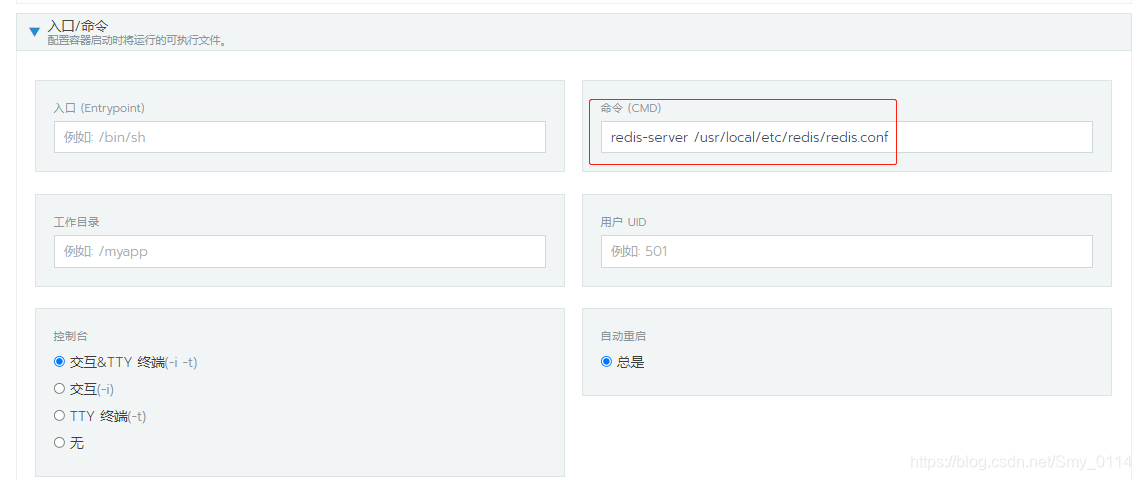Select 交互&TTY 终端(-i -t) radio option

60,361
